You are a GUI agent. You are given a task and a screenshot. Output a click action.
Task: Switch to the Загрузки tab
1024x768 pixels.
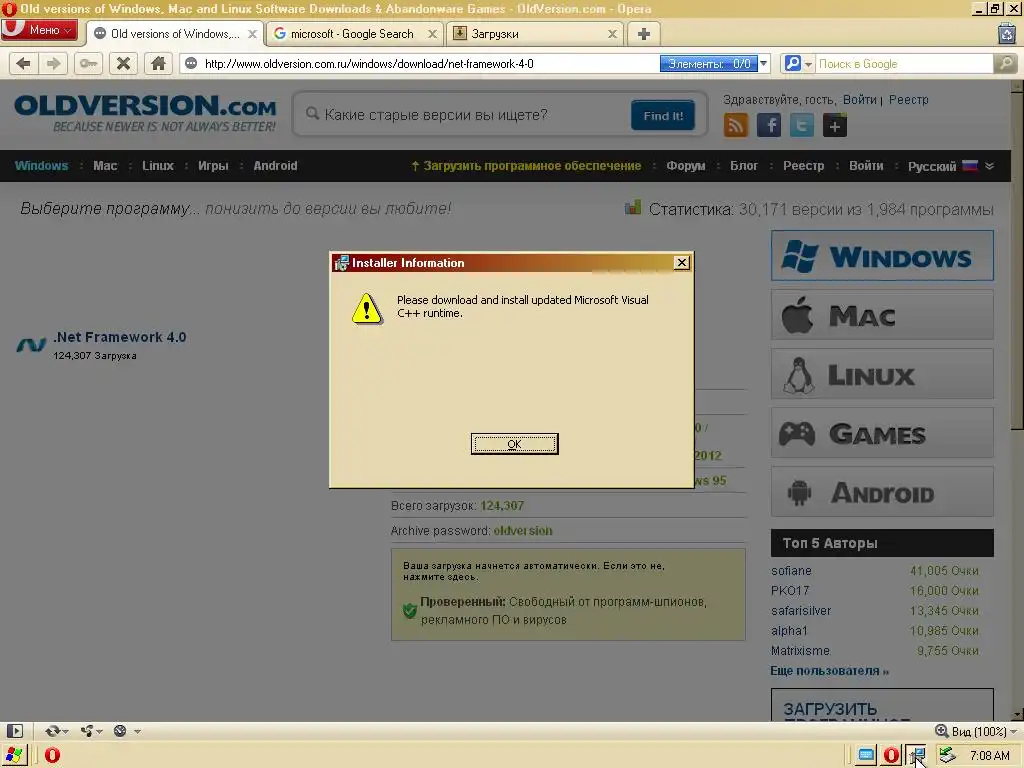tap(494, 34)
